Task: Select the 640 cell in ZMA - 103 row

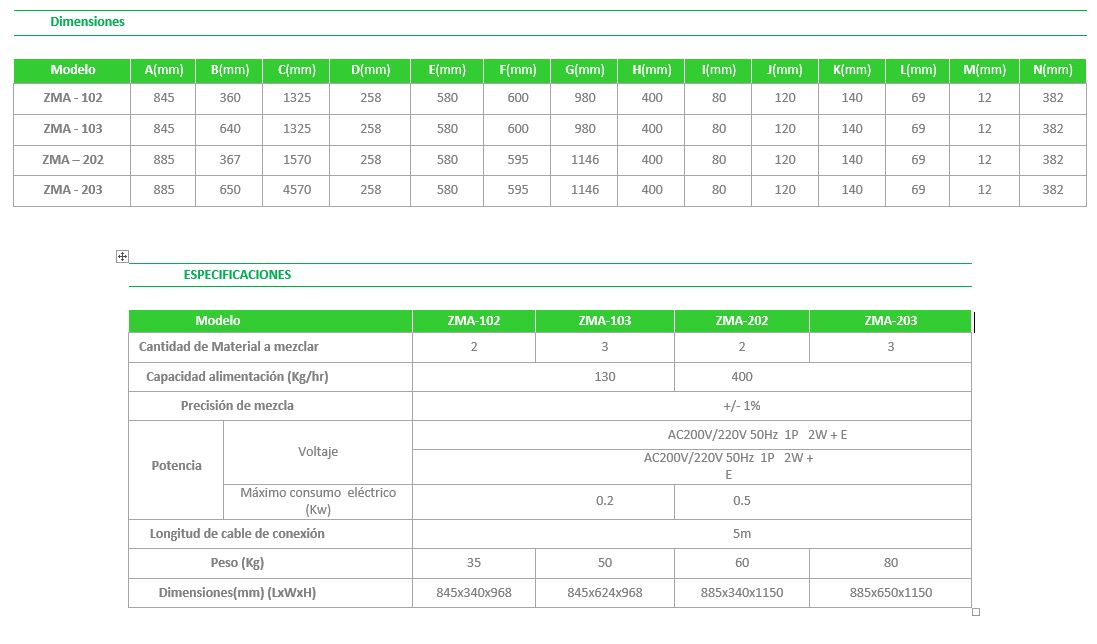Action: [x=229, y=129]
